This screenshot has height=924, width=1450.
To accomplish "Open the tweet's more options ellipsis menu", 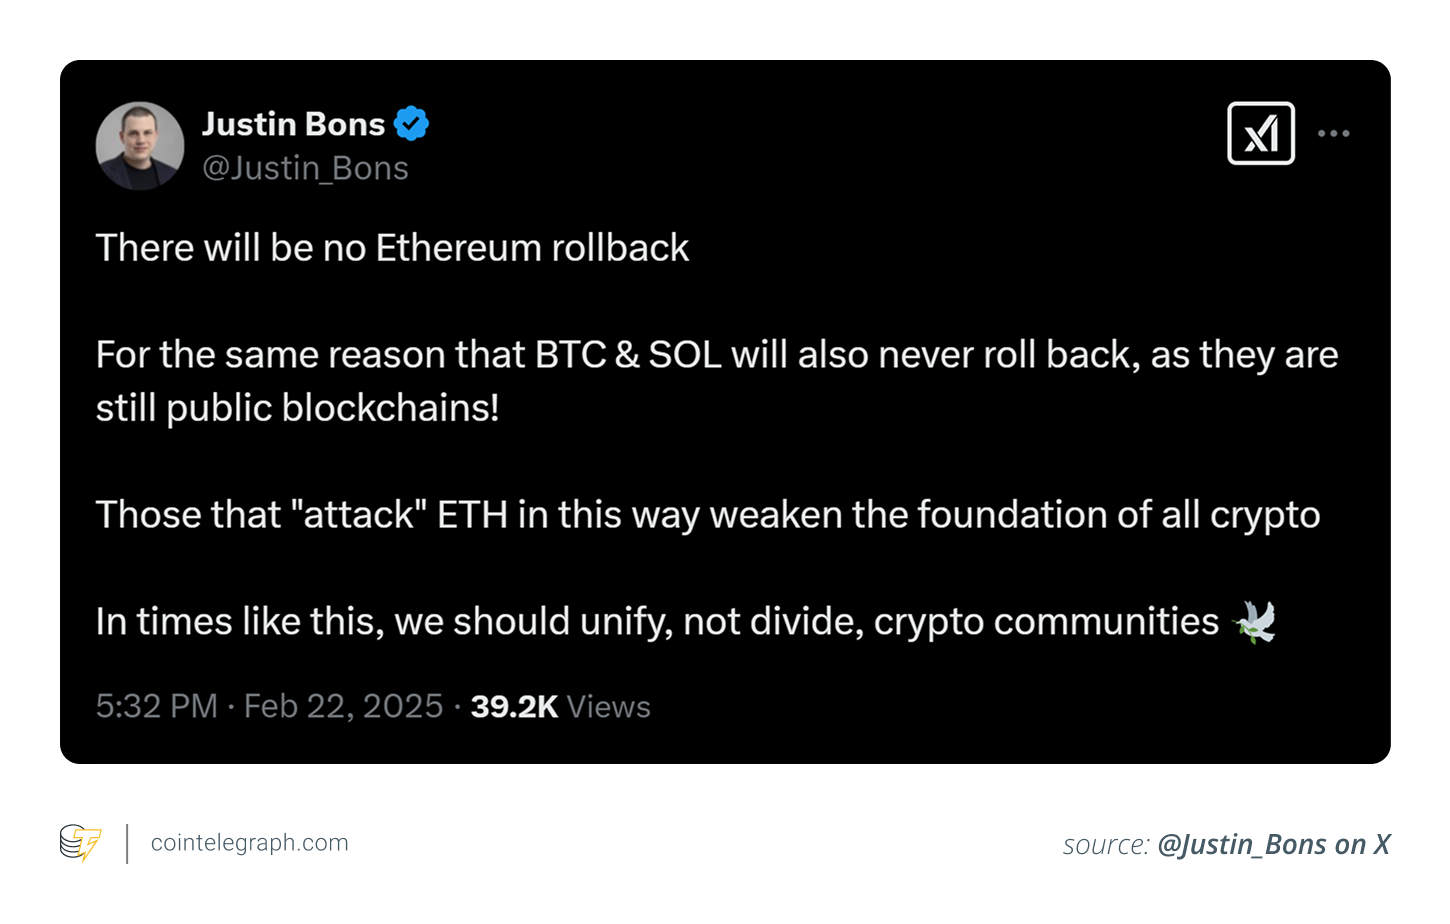I will pyautogui.click(x=1334, y=132).
